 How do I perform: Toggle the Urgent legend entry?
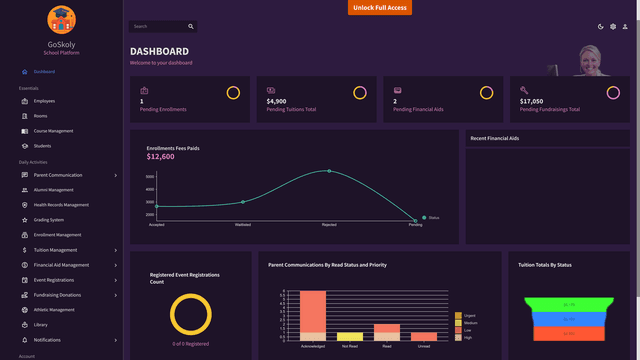465,316
